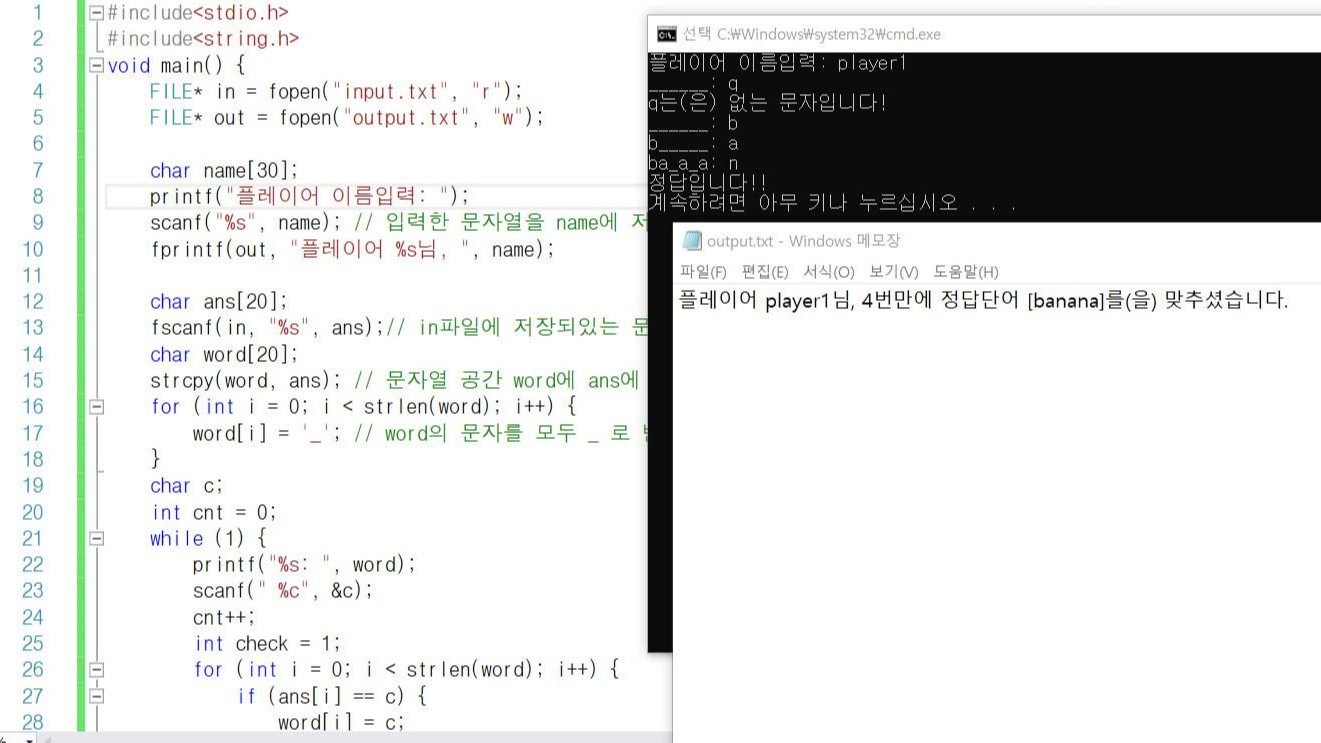Collapse the for loop at line 16
This screenshot has height=743, width=1321.
96,407
